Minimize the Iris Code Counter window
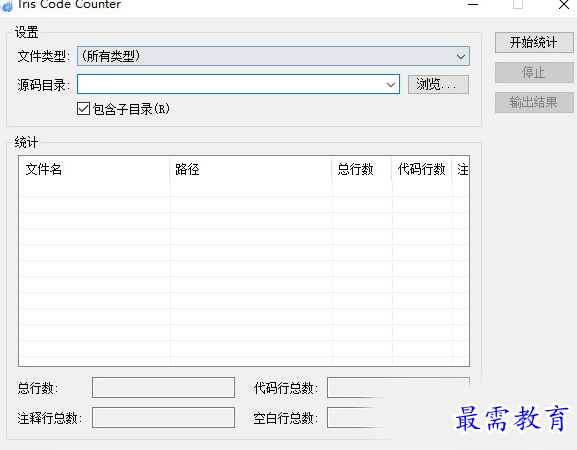This screenshot has width=577, height=450. pos(473,5)
